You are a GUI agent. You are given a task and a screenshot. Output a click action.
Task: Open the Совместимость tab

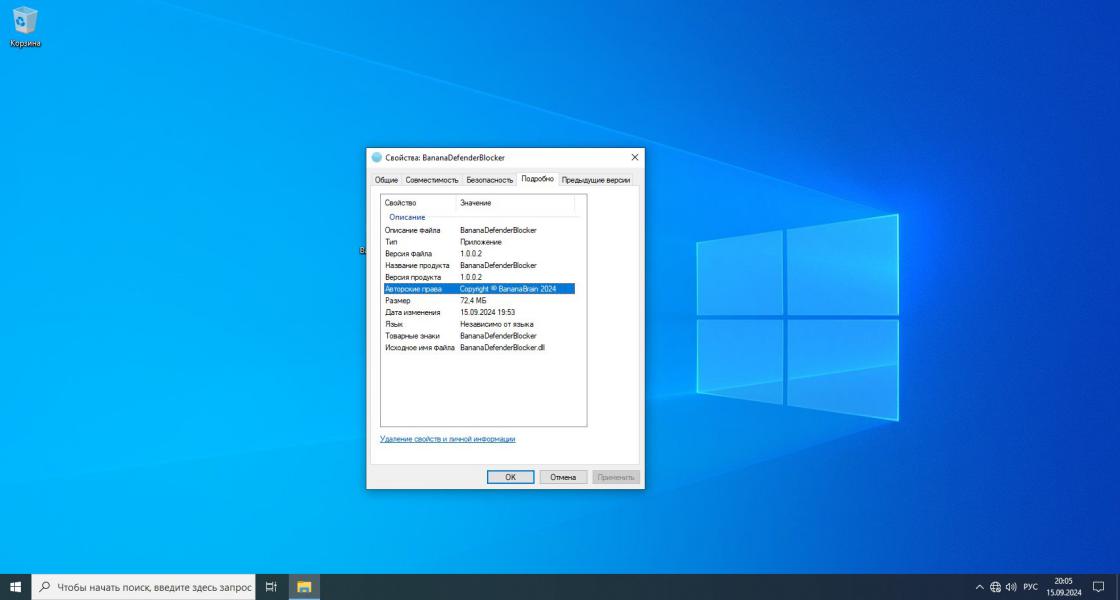[x=431, y=180]
